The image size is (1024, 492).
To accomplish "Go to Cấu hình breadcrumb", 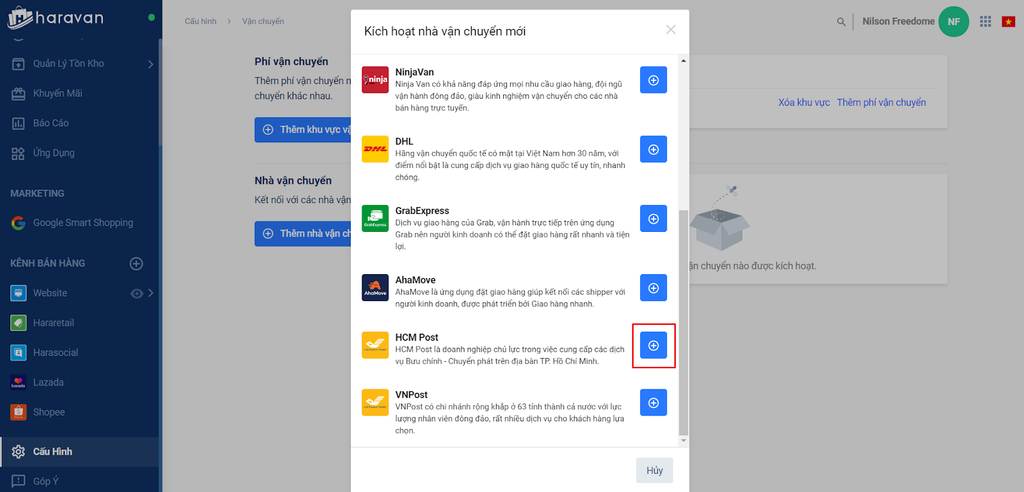I will (200, 22).
